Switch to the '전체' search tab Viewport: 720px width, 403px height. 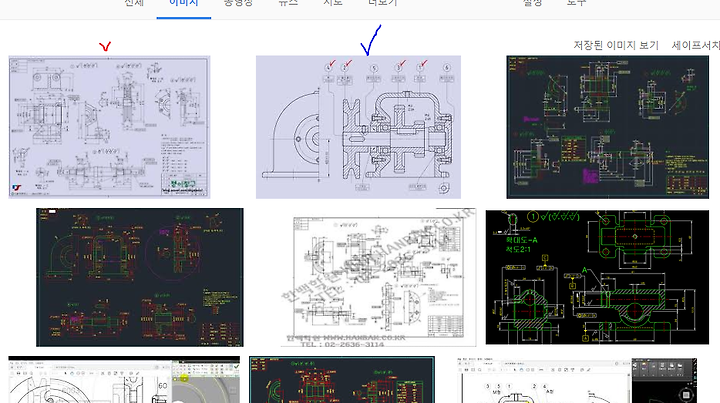(x=134, y=3)
